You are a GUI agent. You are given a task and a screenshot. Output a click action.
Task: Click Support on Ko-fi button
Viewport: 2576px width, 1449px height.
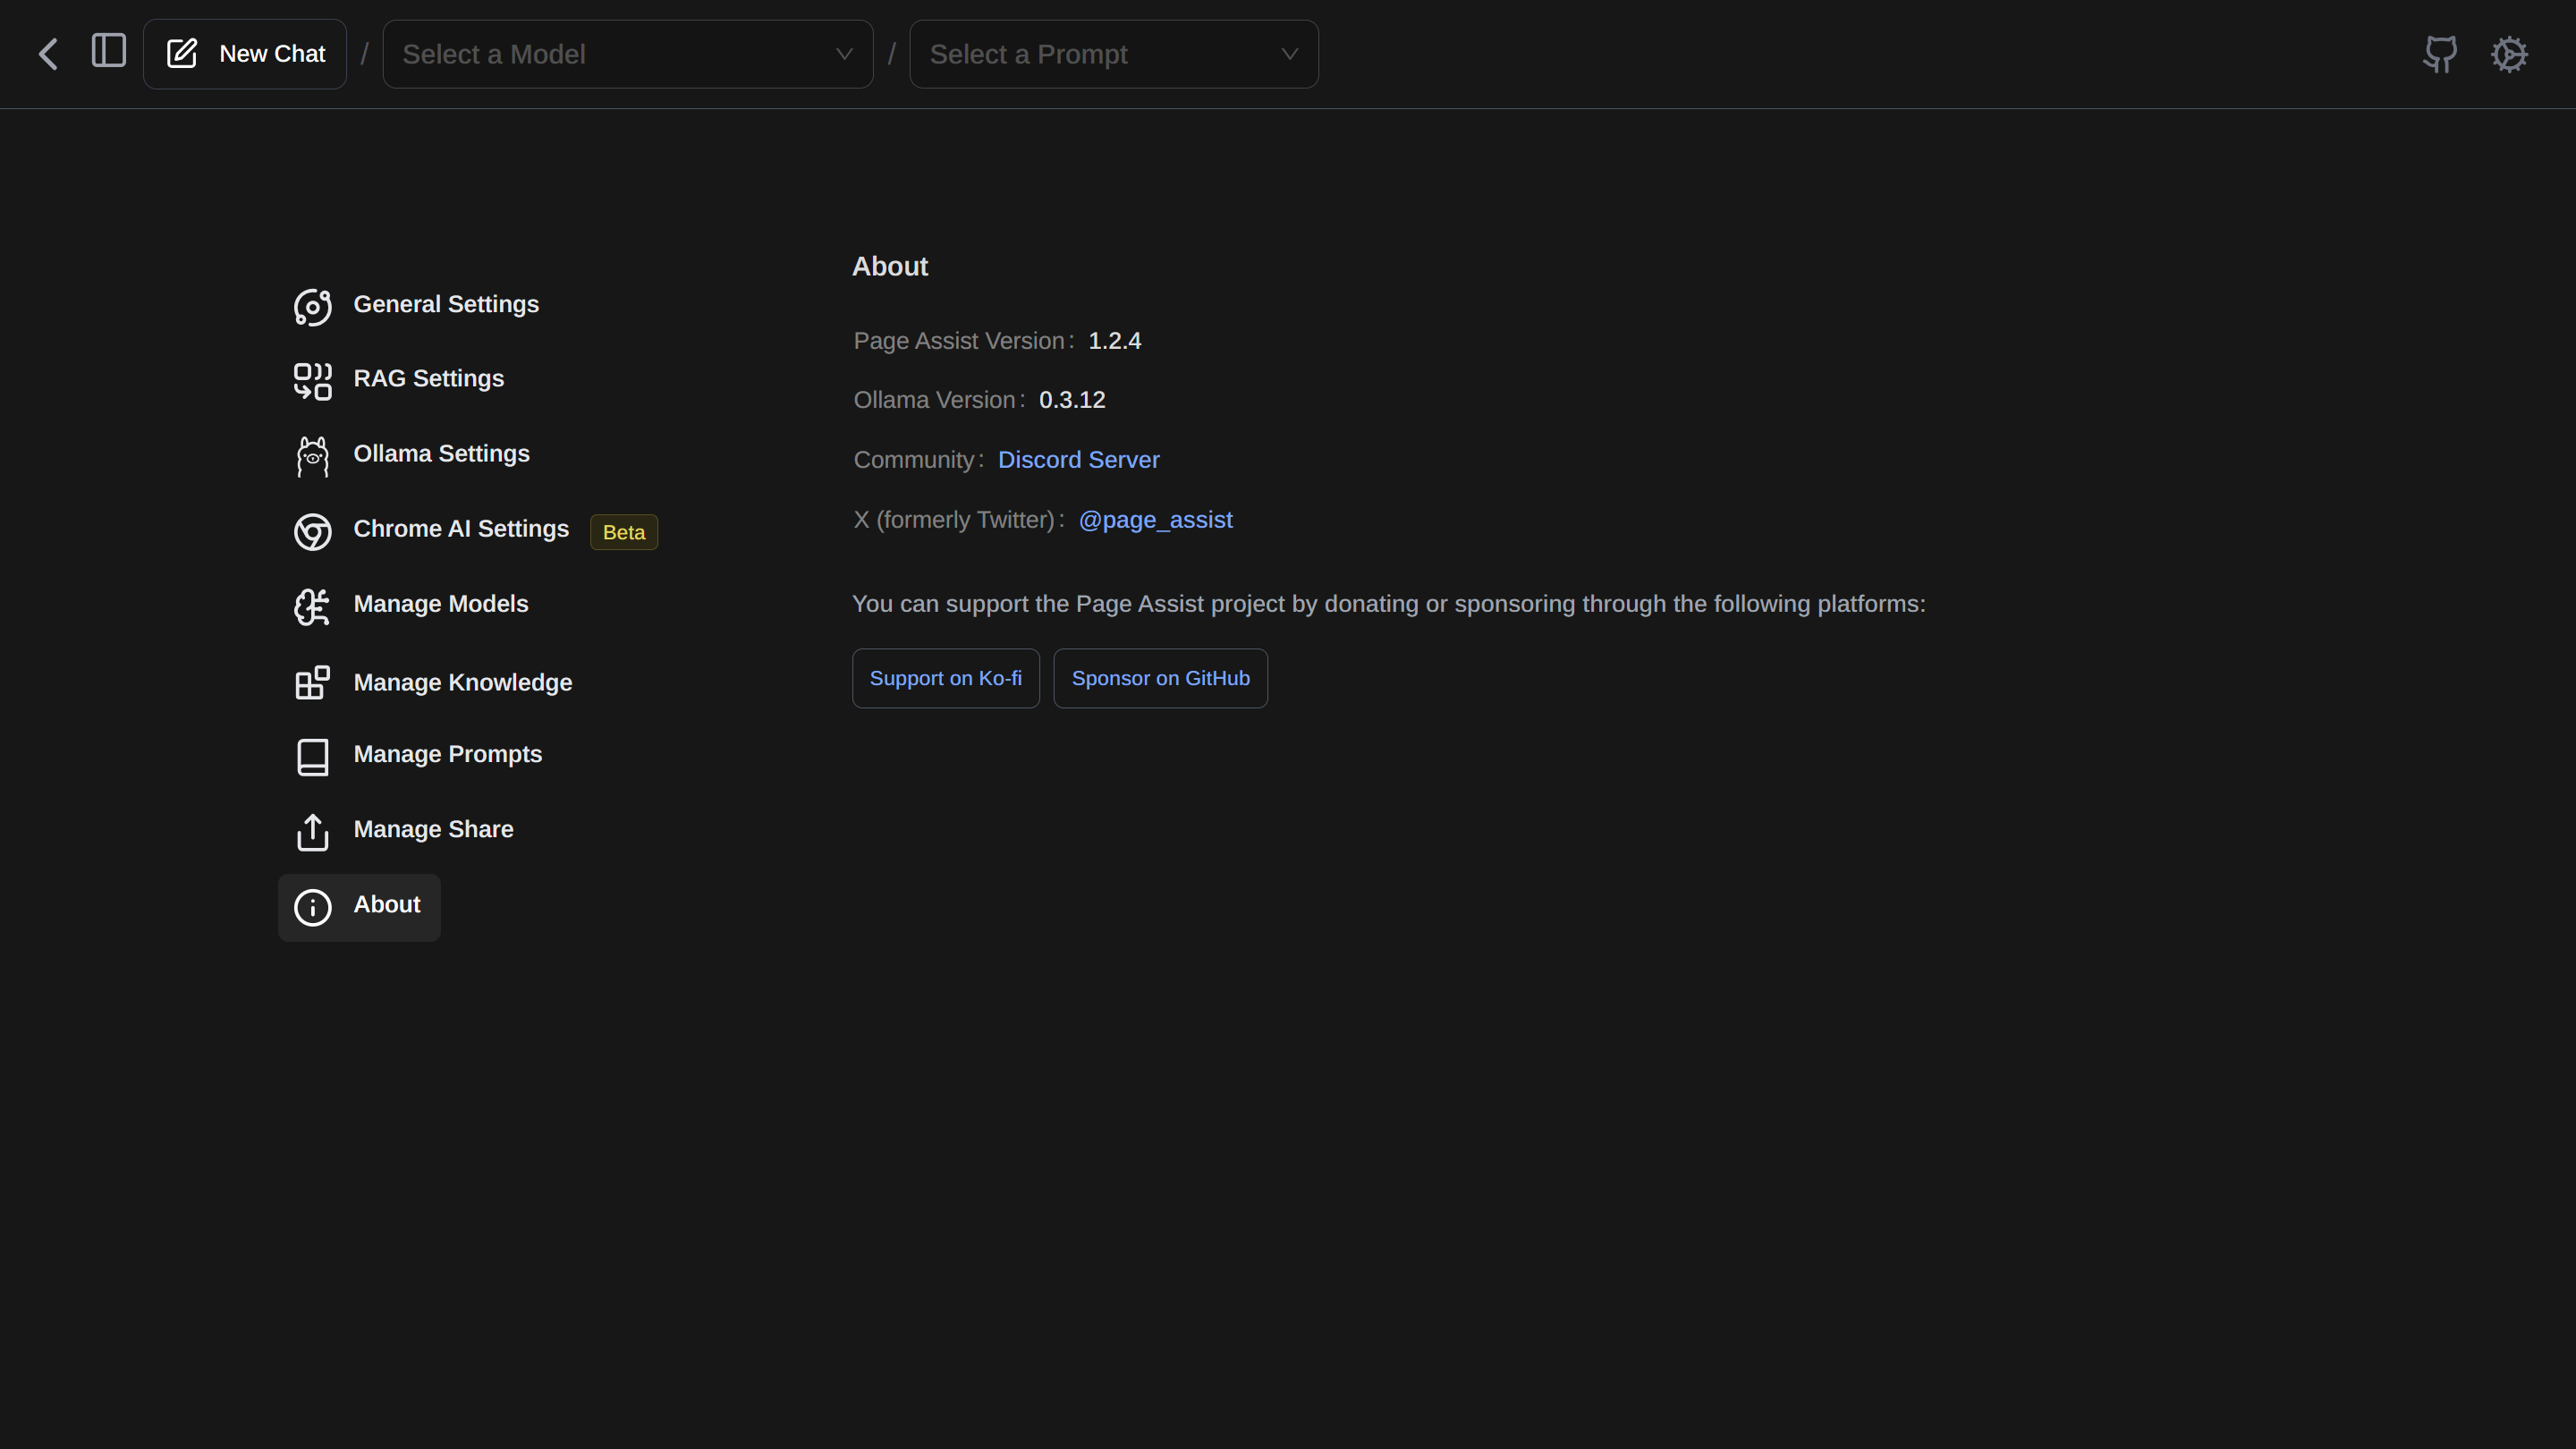tap(945, 678)
